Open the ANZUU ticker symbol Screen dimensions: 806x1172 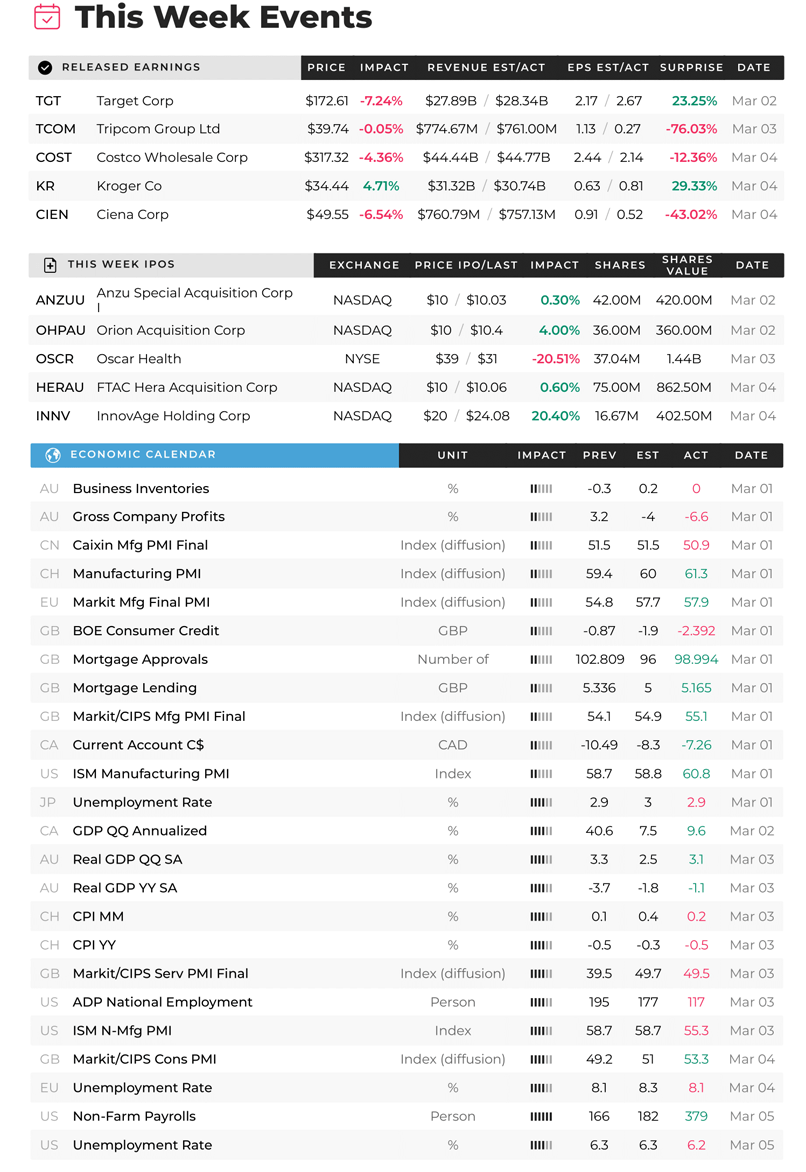coord(60,300)
